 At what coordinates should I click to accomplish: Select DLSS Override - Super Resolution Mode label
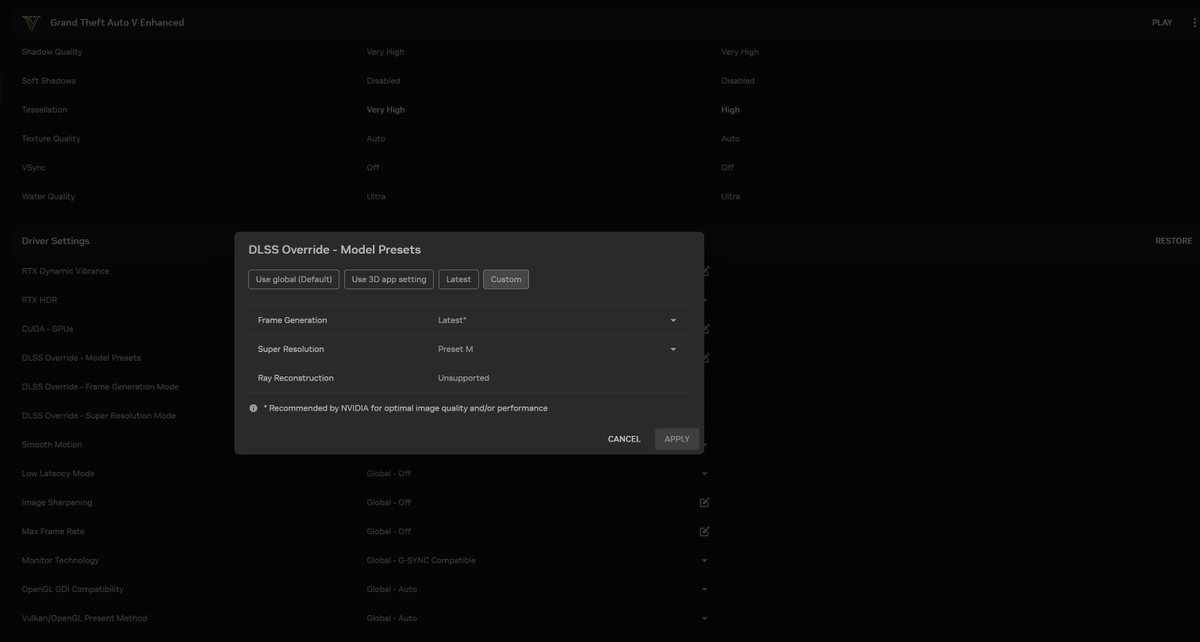point(99,415)
